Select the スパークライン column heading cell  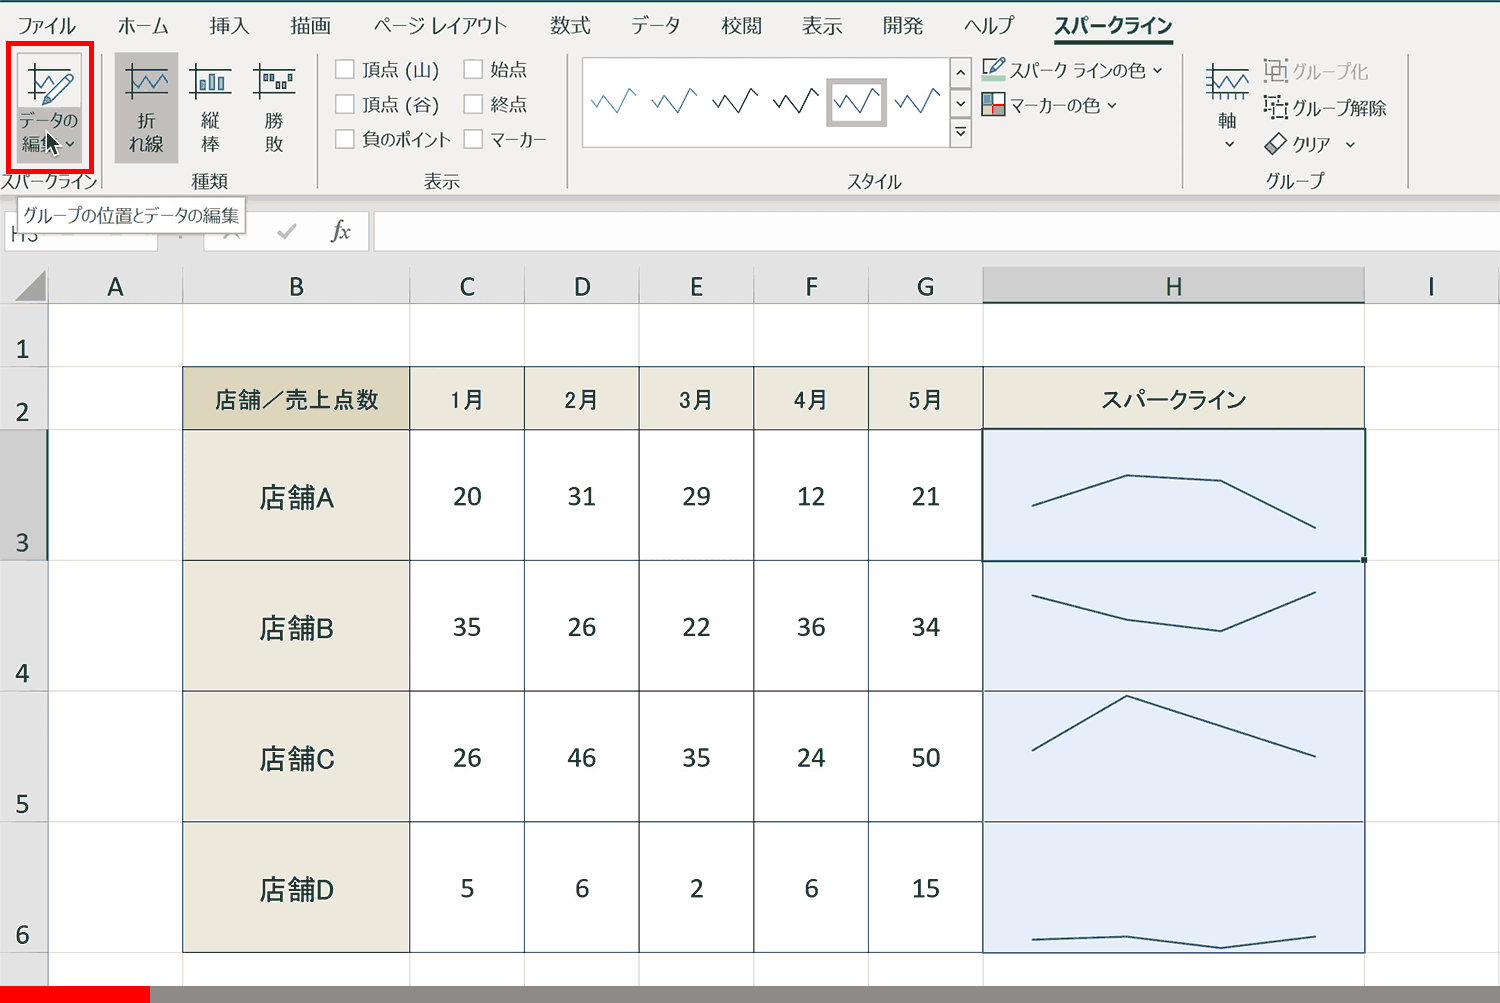[1174, 399]
